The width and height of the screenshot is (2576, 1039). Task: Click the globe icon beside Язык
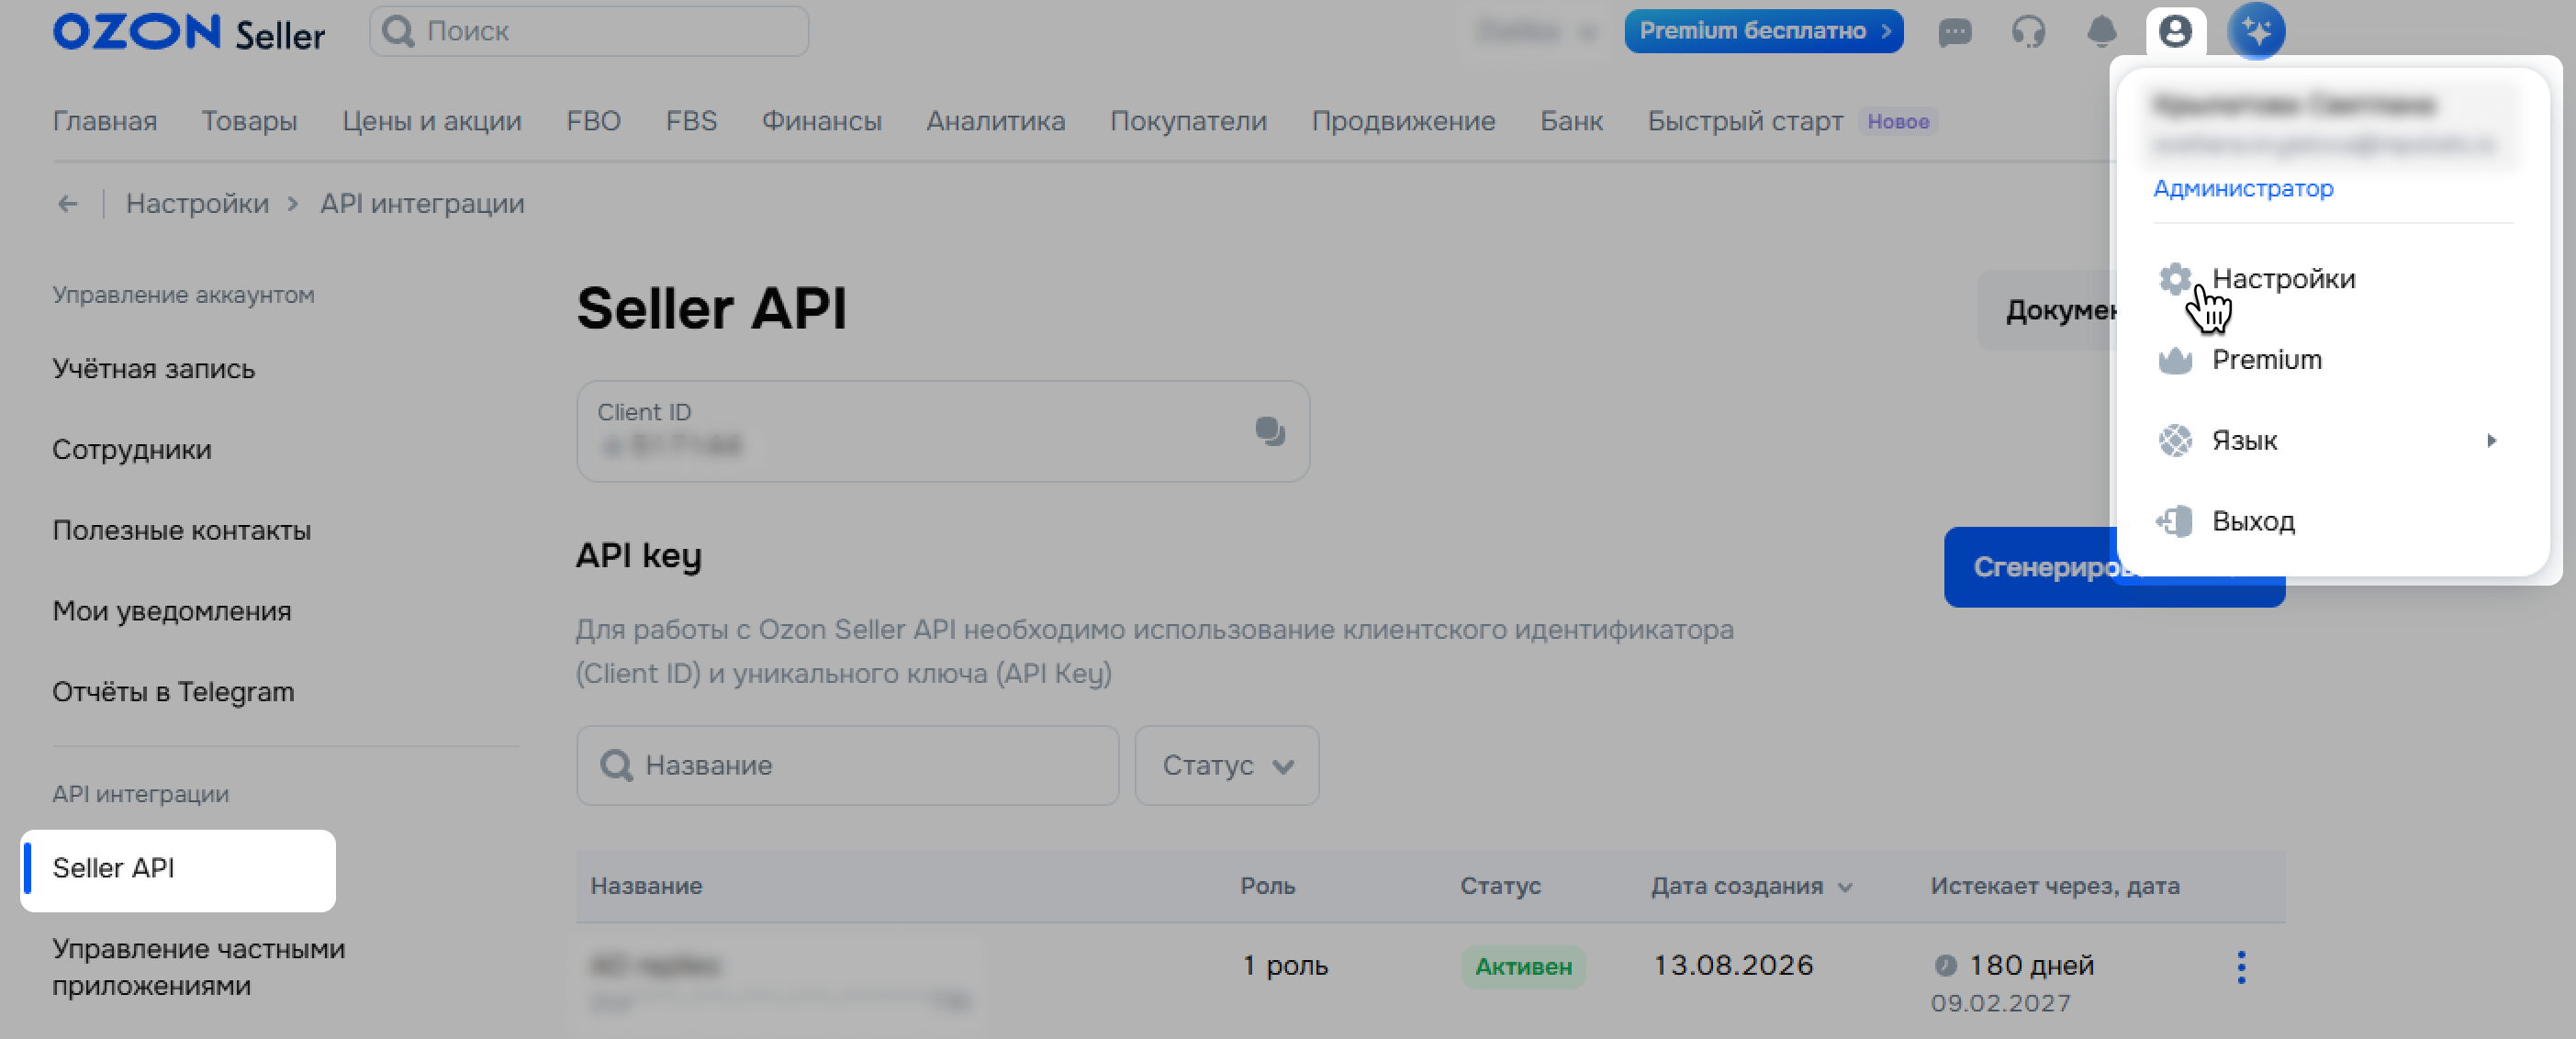coord(2175,441)
